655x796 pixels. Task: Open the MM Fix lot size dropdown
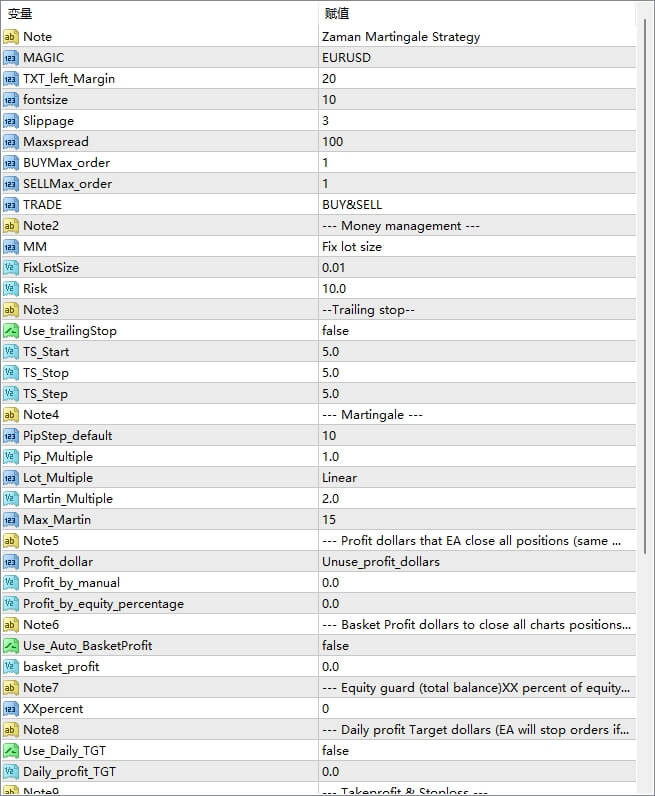pos(352,247)
